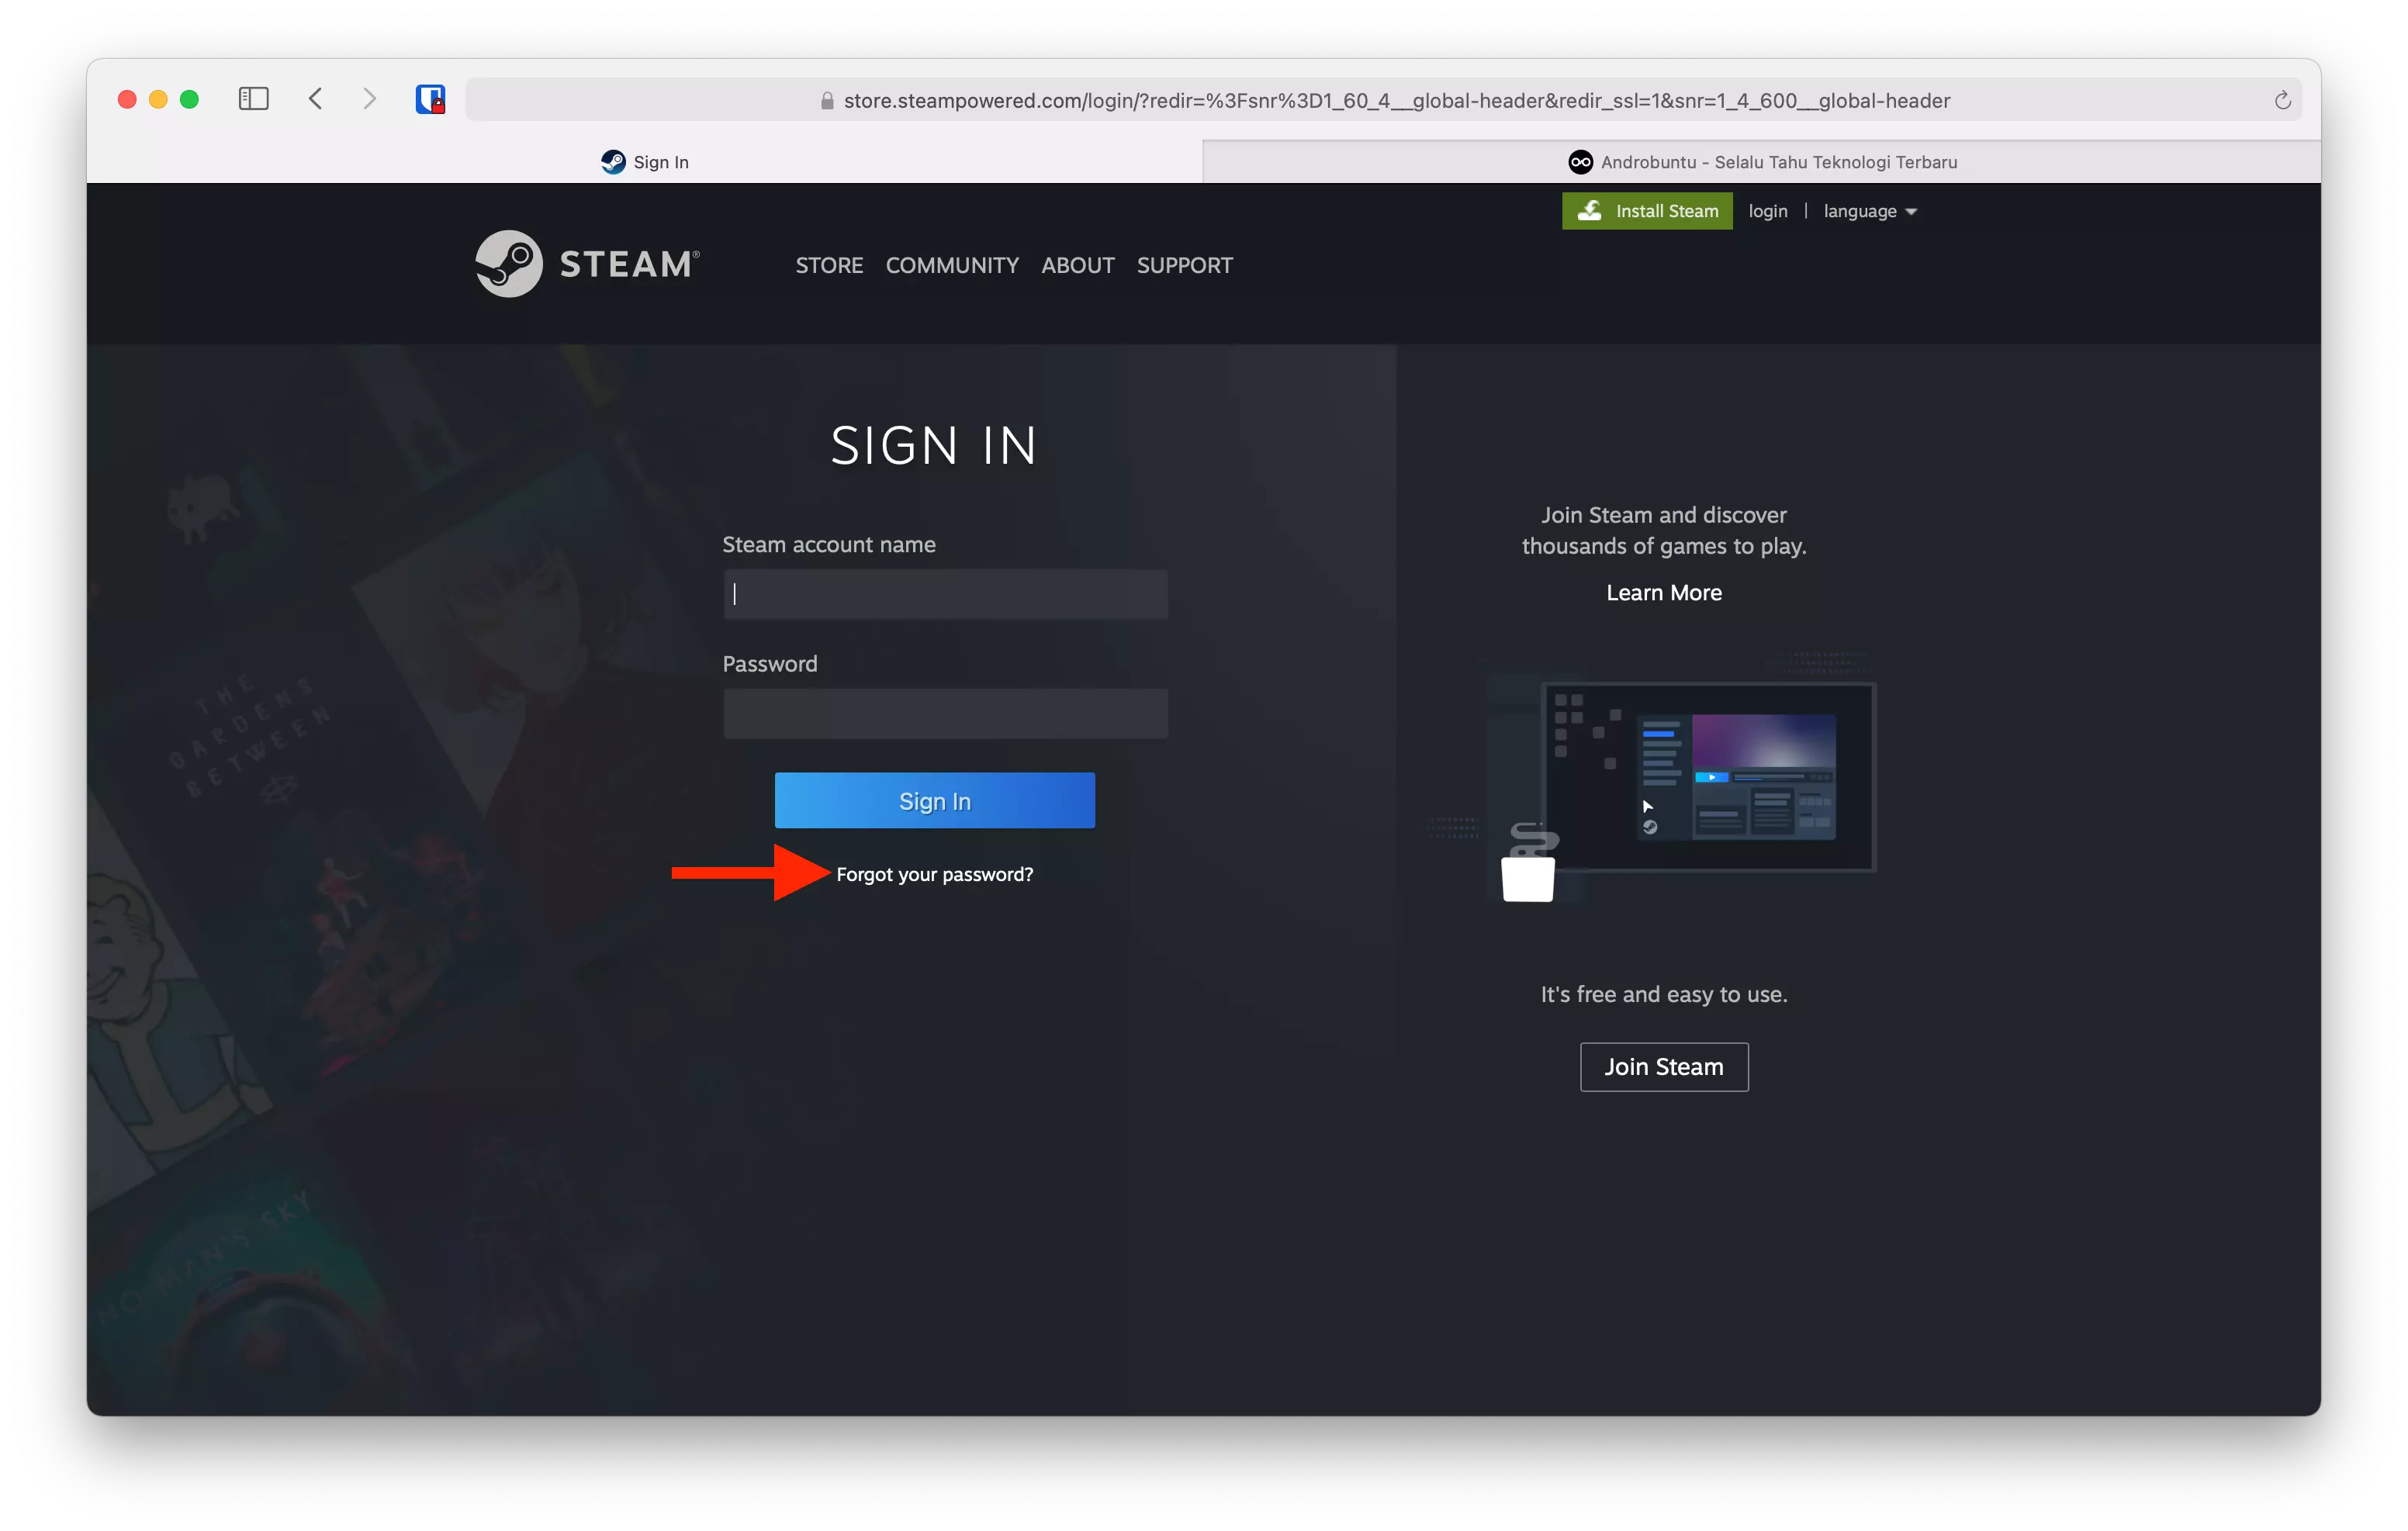Open the COMMUNITY section
2408x1531 pixels.
[x=951, y=265]
